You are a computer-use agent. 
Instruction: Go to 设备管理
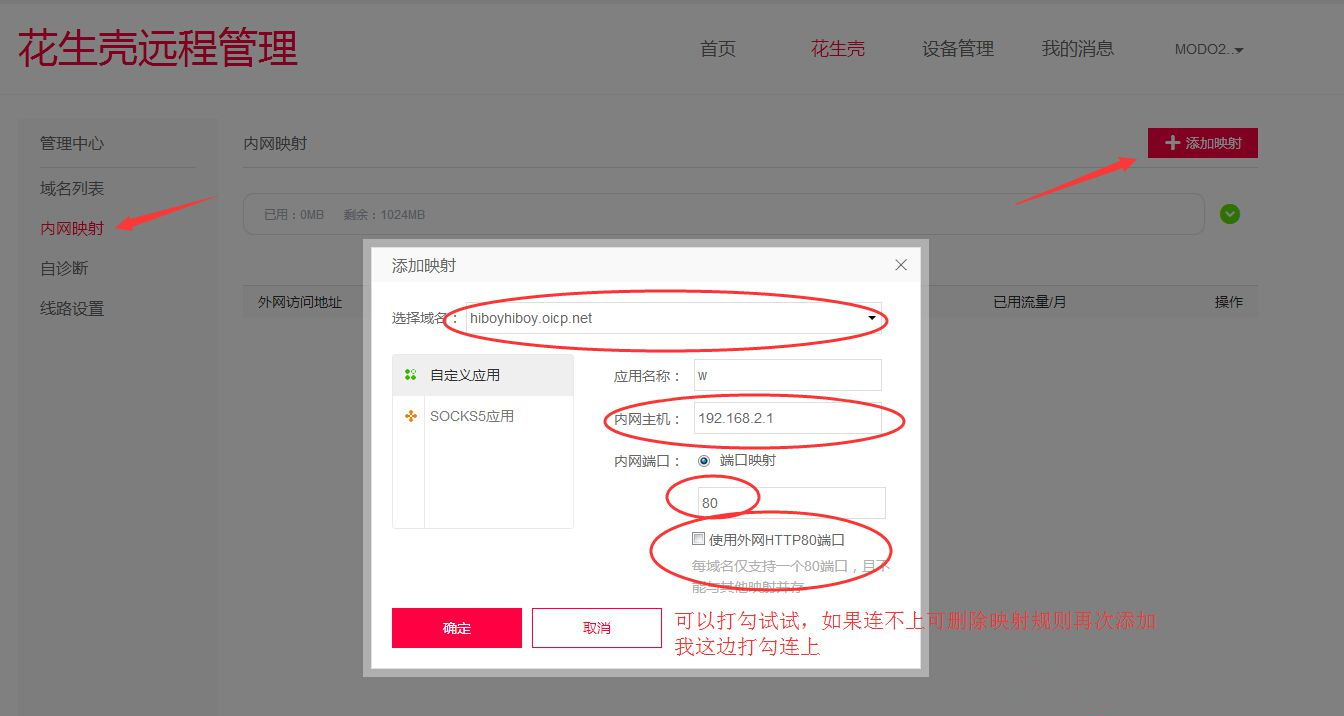[958, 49]
